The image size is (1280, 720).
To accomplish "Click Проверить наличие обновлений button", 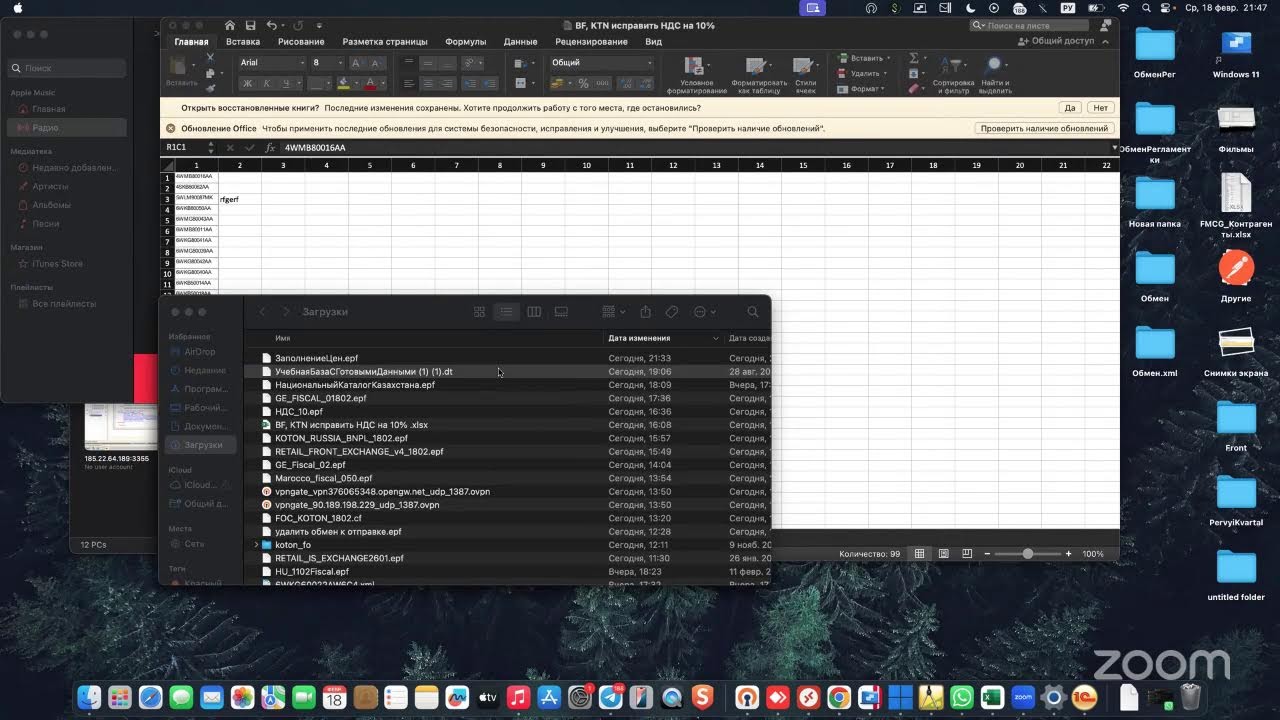I will click(1044, 129).
